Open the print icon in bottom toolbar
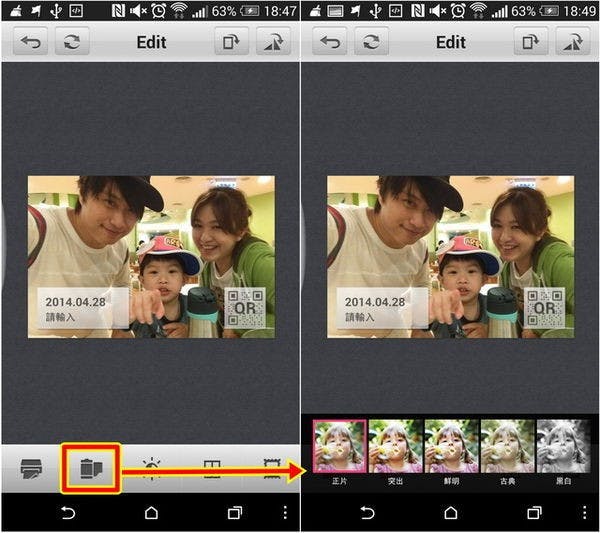The width and height of the screenshot is (600, 533). click(31, 468)
